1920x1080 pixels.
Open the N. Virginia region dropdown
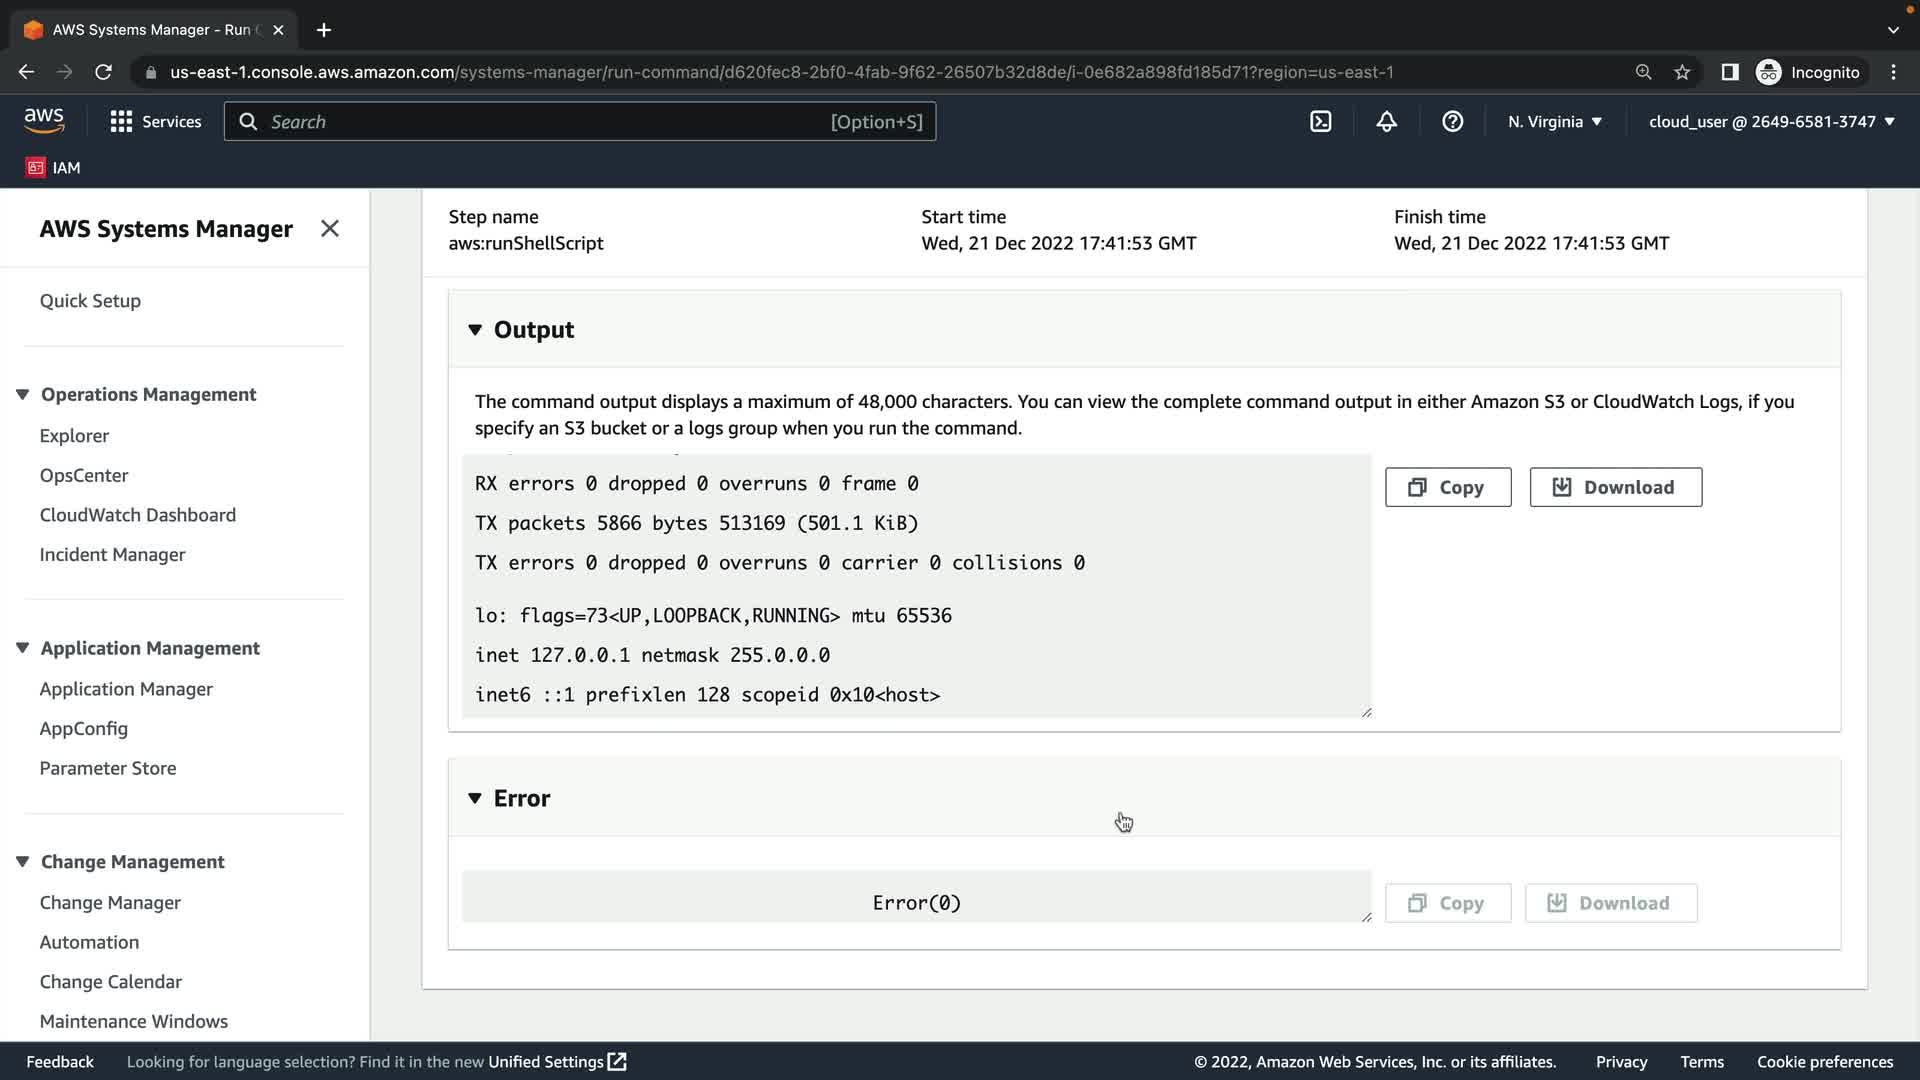pos(1554,121)
